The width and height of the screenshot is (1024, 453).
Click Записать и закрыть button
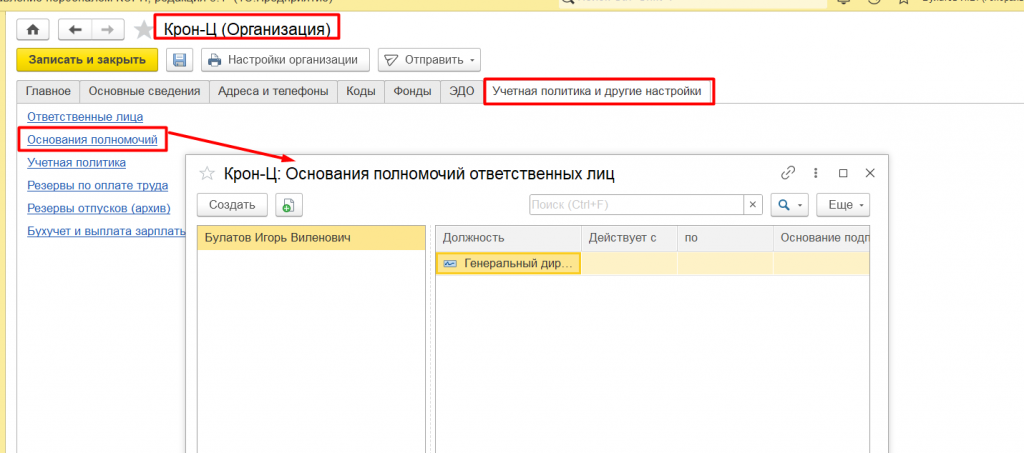87,60
